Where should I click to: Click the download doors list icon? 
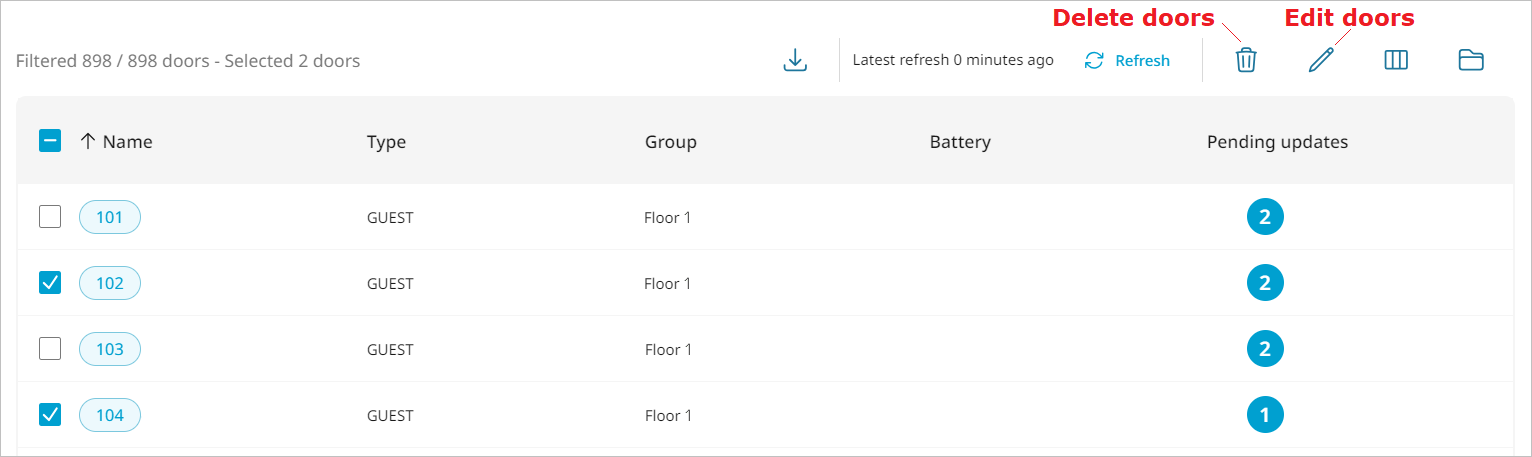coord(795,60)
